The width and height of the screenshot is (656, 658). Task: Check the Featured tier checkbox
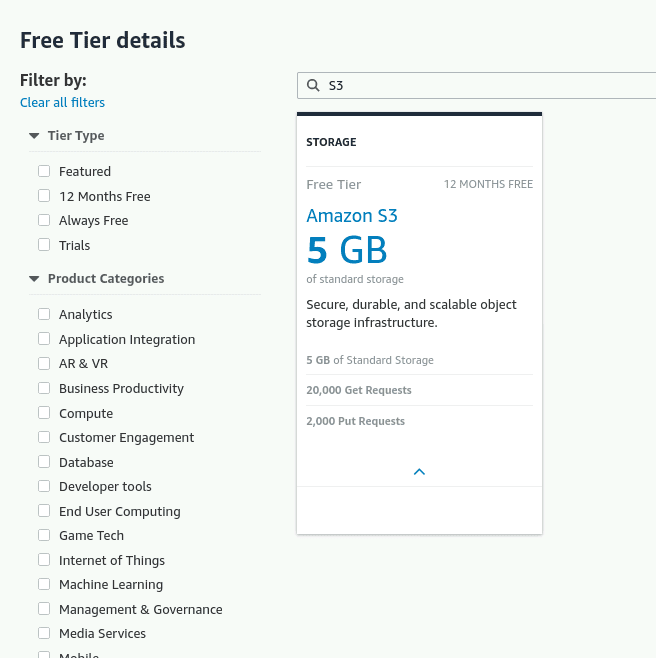tap(44, 171)
